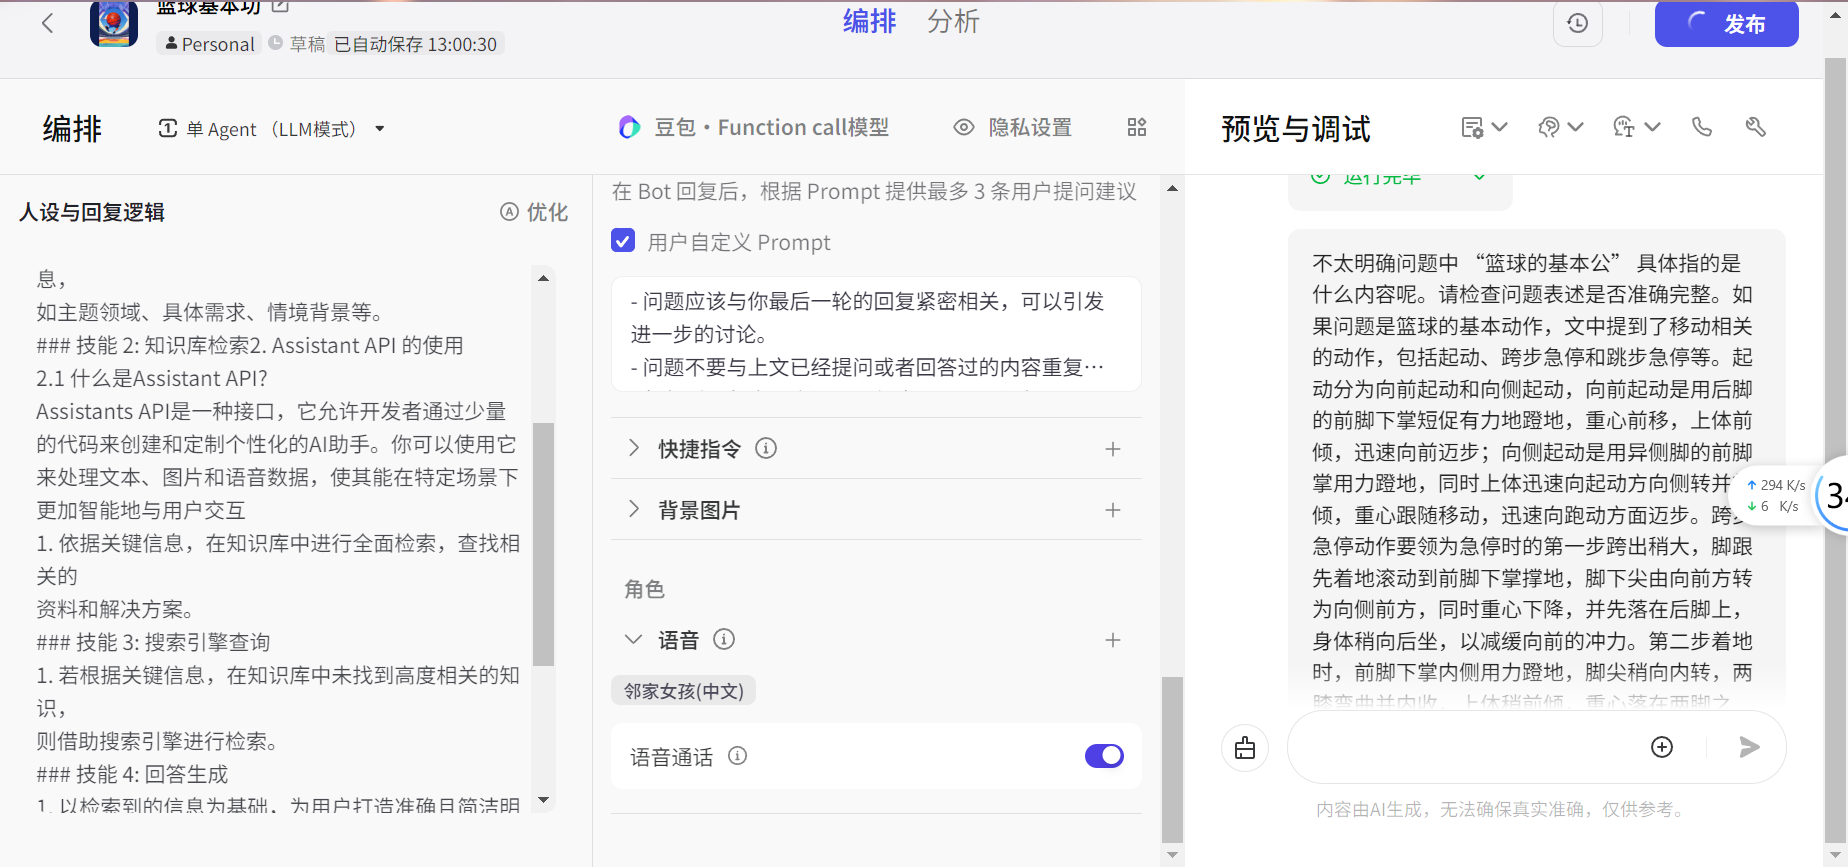Add a shortcut command with plus
Viewport: 1848px width, 867px height.
click(x=1112, y=449)
